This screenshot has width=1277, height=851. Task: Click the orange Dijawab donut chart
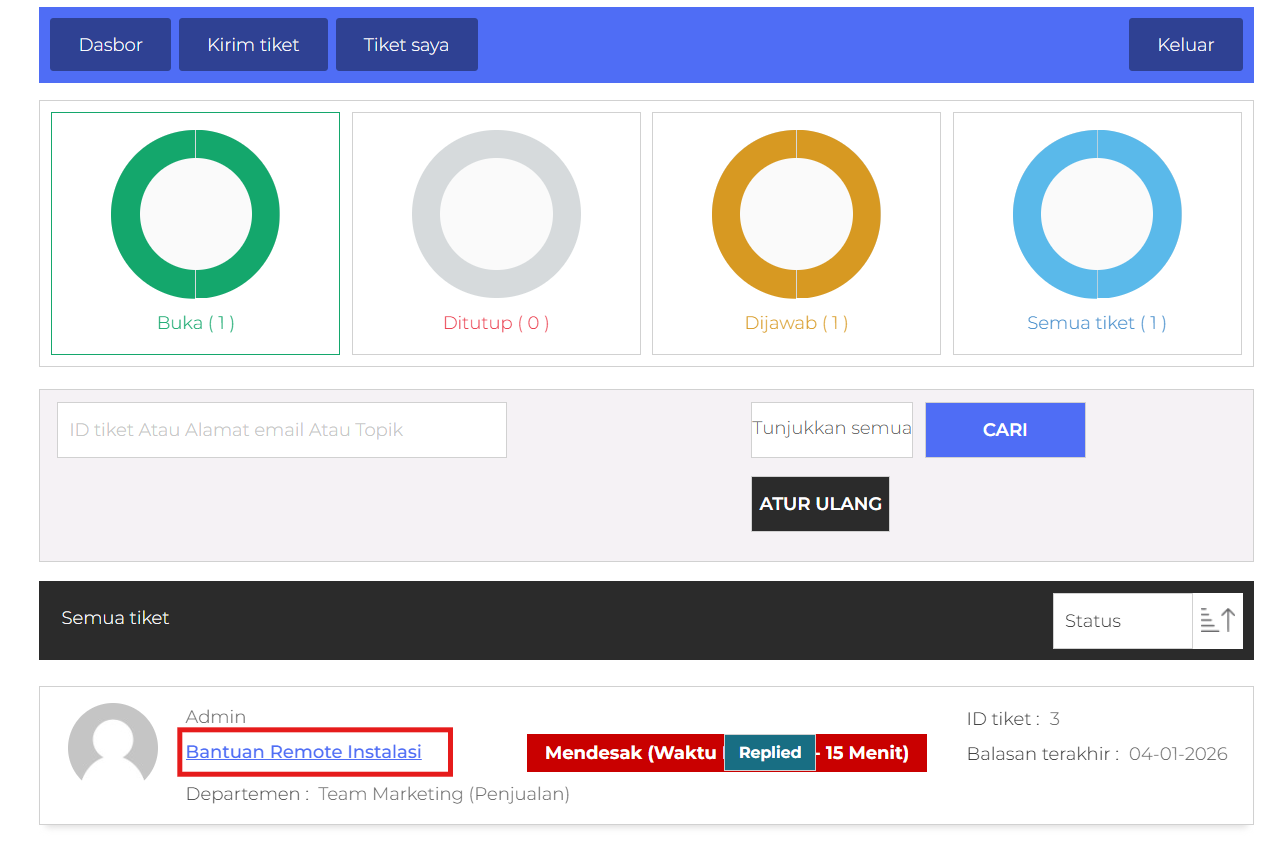[x=796, y=215]
